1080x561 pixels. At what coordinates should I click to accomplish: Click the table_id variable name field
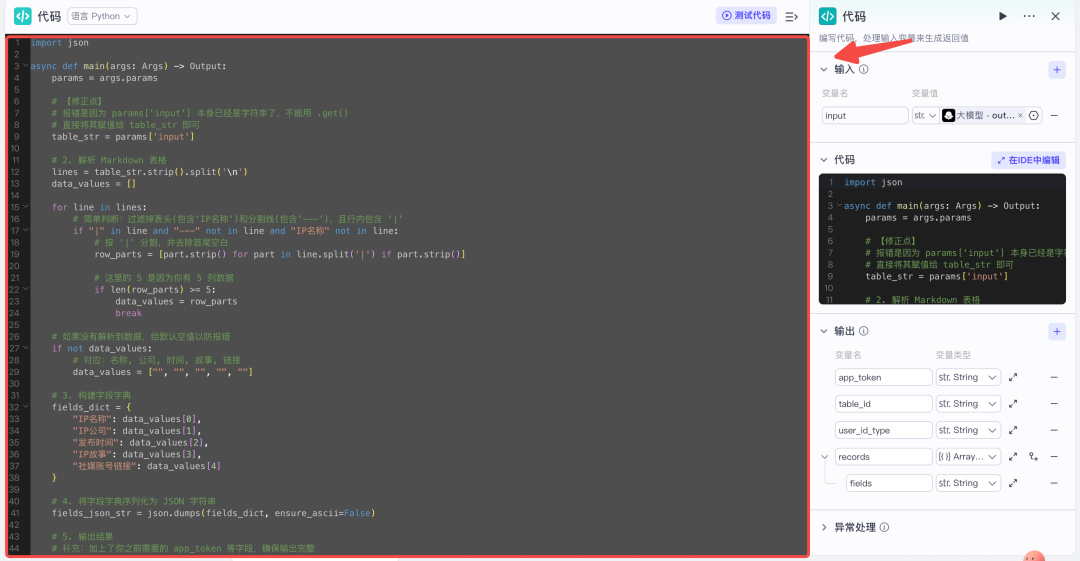coord(883,404)
